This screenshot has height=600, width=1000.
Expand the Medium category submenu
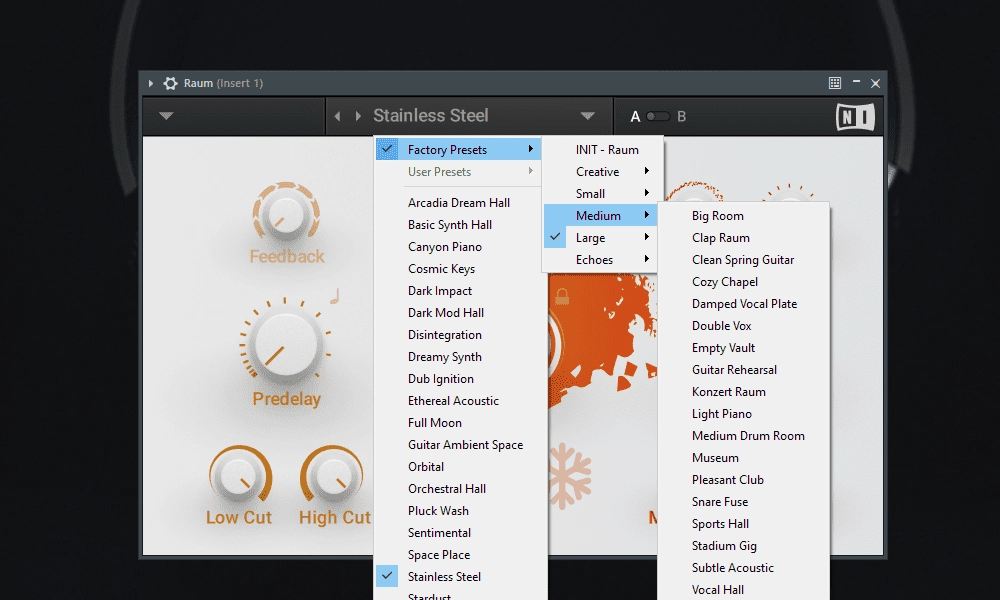[600, 216]
